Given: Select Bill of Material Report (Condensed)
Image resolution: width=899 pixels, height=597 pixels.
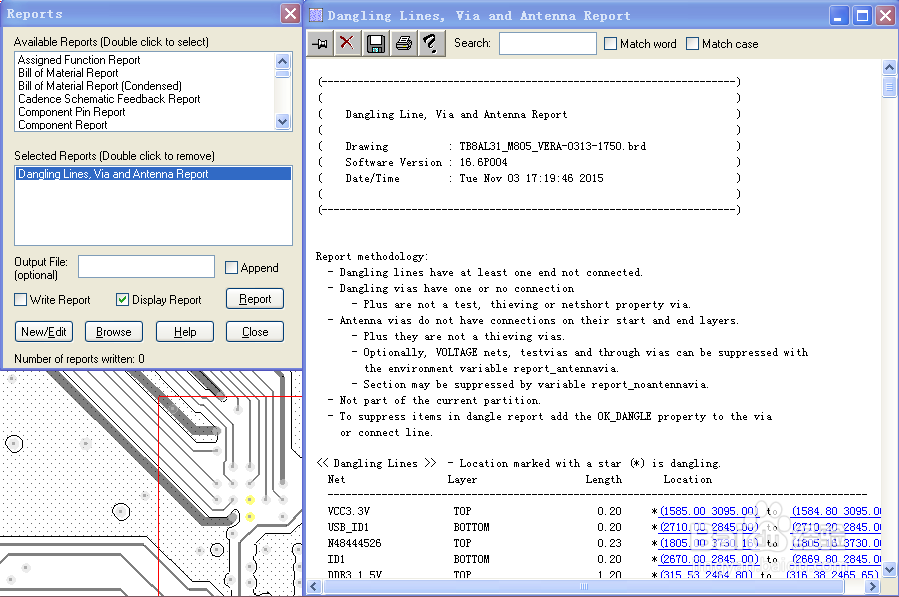Looking at the screenshot, I should (x=100, y=86).
